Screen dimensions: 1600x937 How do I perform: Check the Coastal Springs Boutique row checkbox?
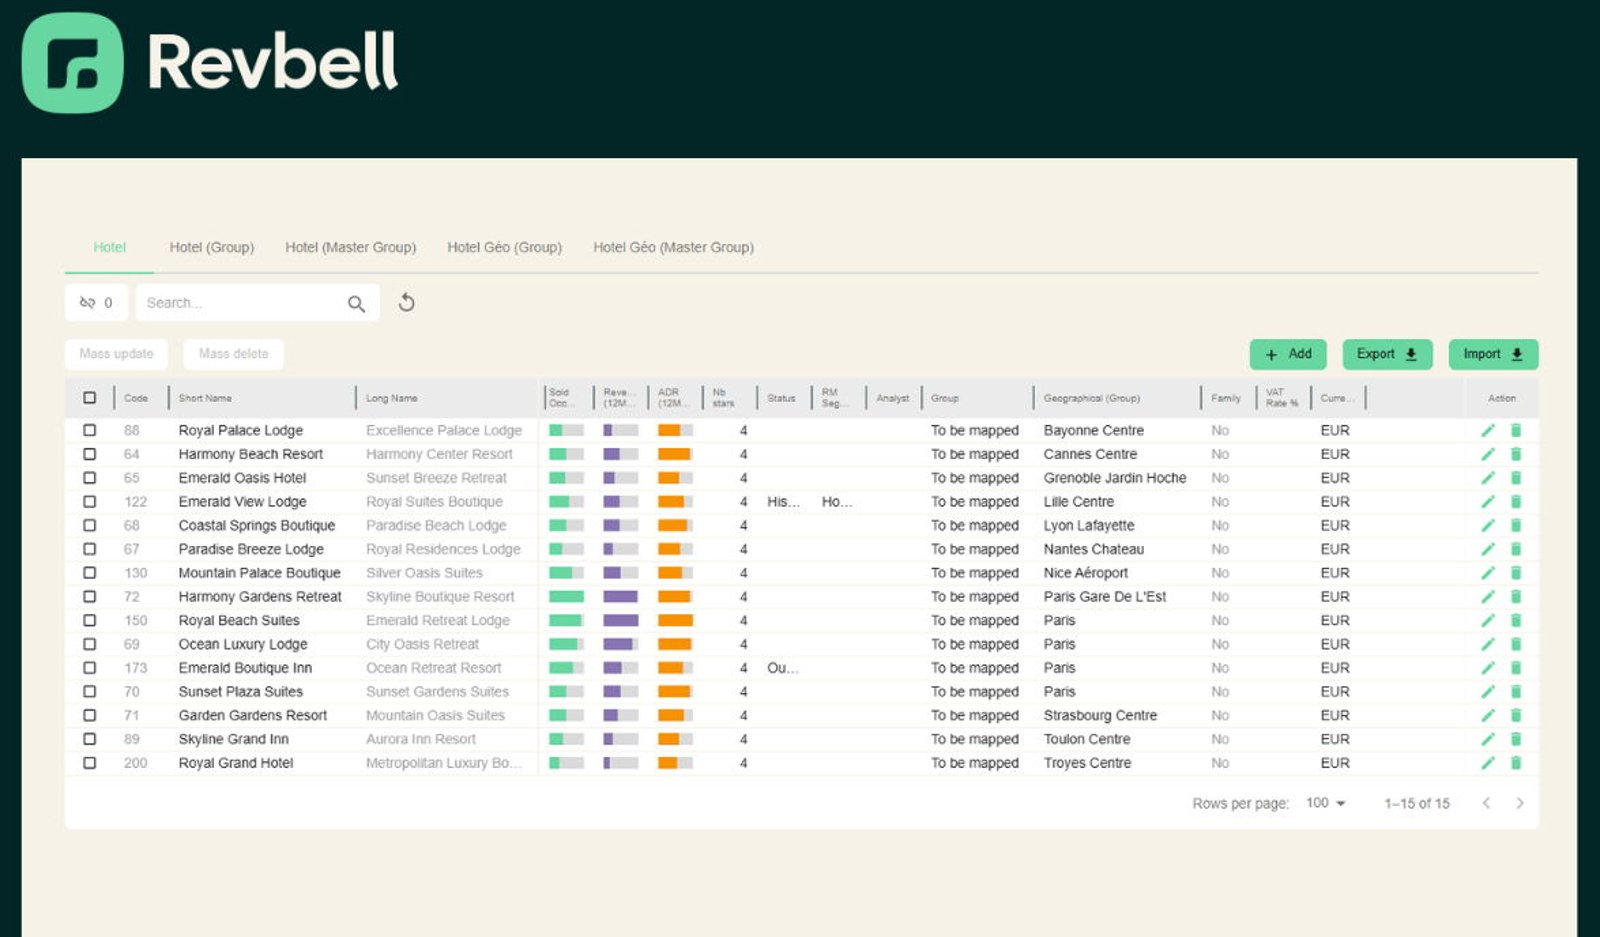coord(90,525)
